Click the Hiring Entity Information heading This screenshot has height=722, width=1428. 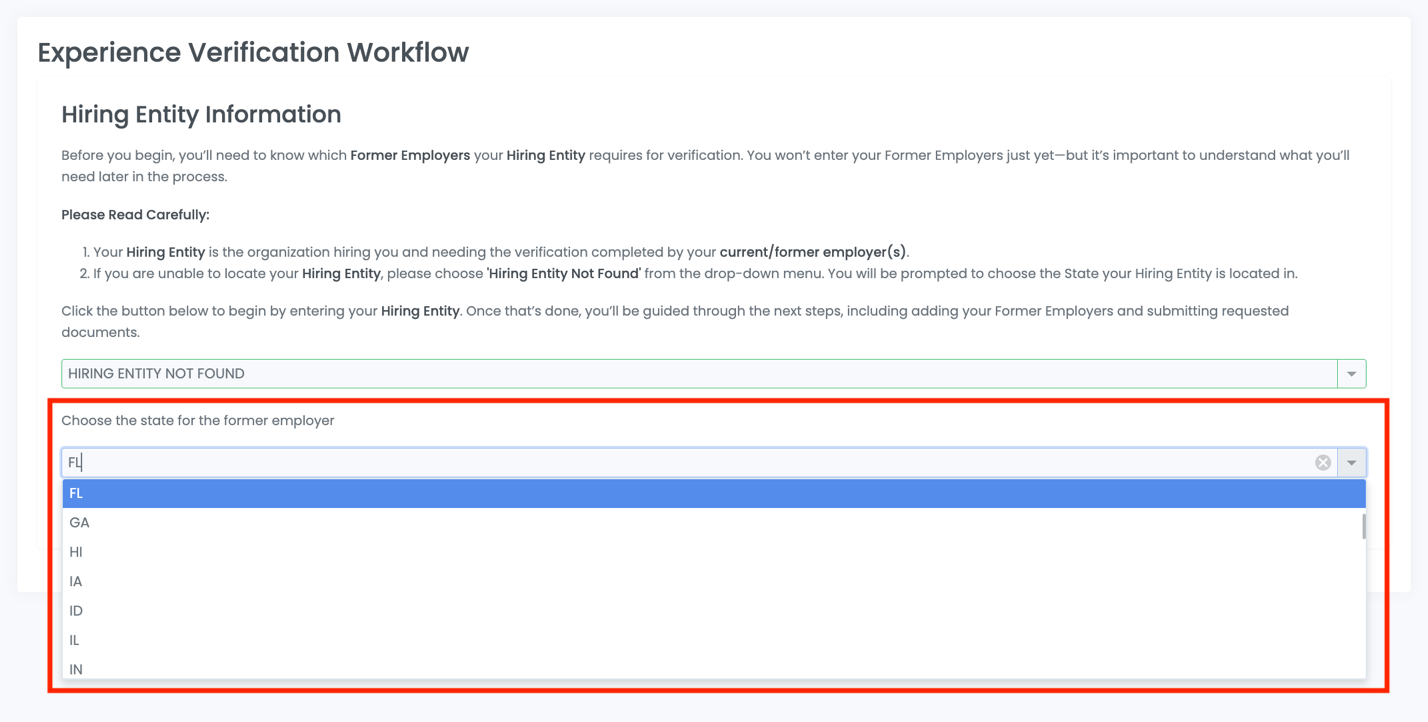201,114
